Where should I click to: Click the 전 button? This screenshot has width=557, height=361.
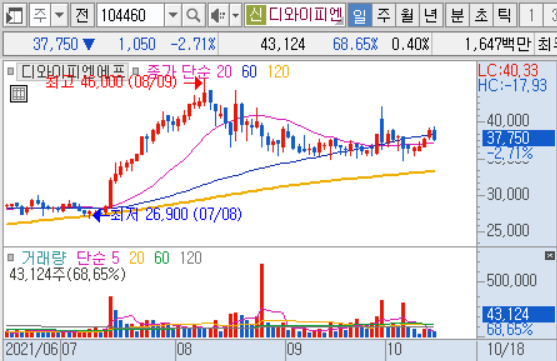coord(82,15)
